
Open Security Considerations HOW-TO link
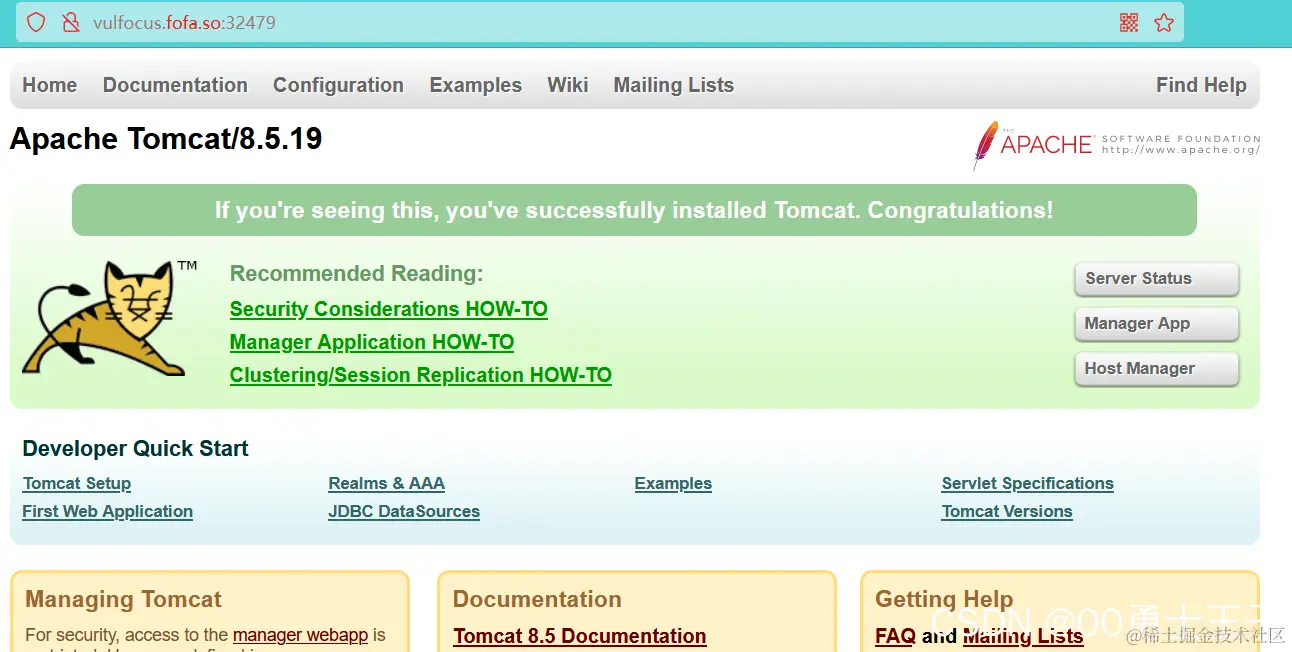point(389,309)
